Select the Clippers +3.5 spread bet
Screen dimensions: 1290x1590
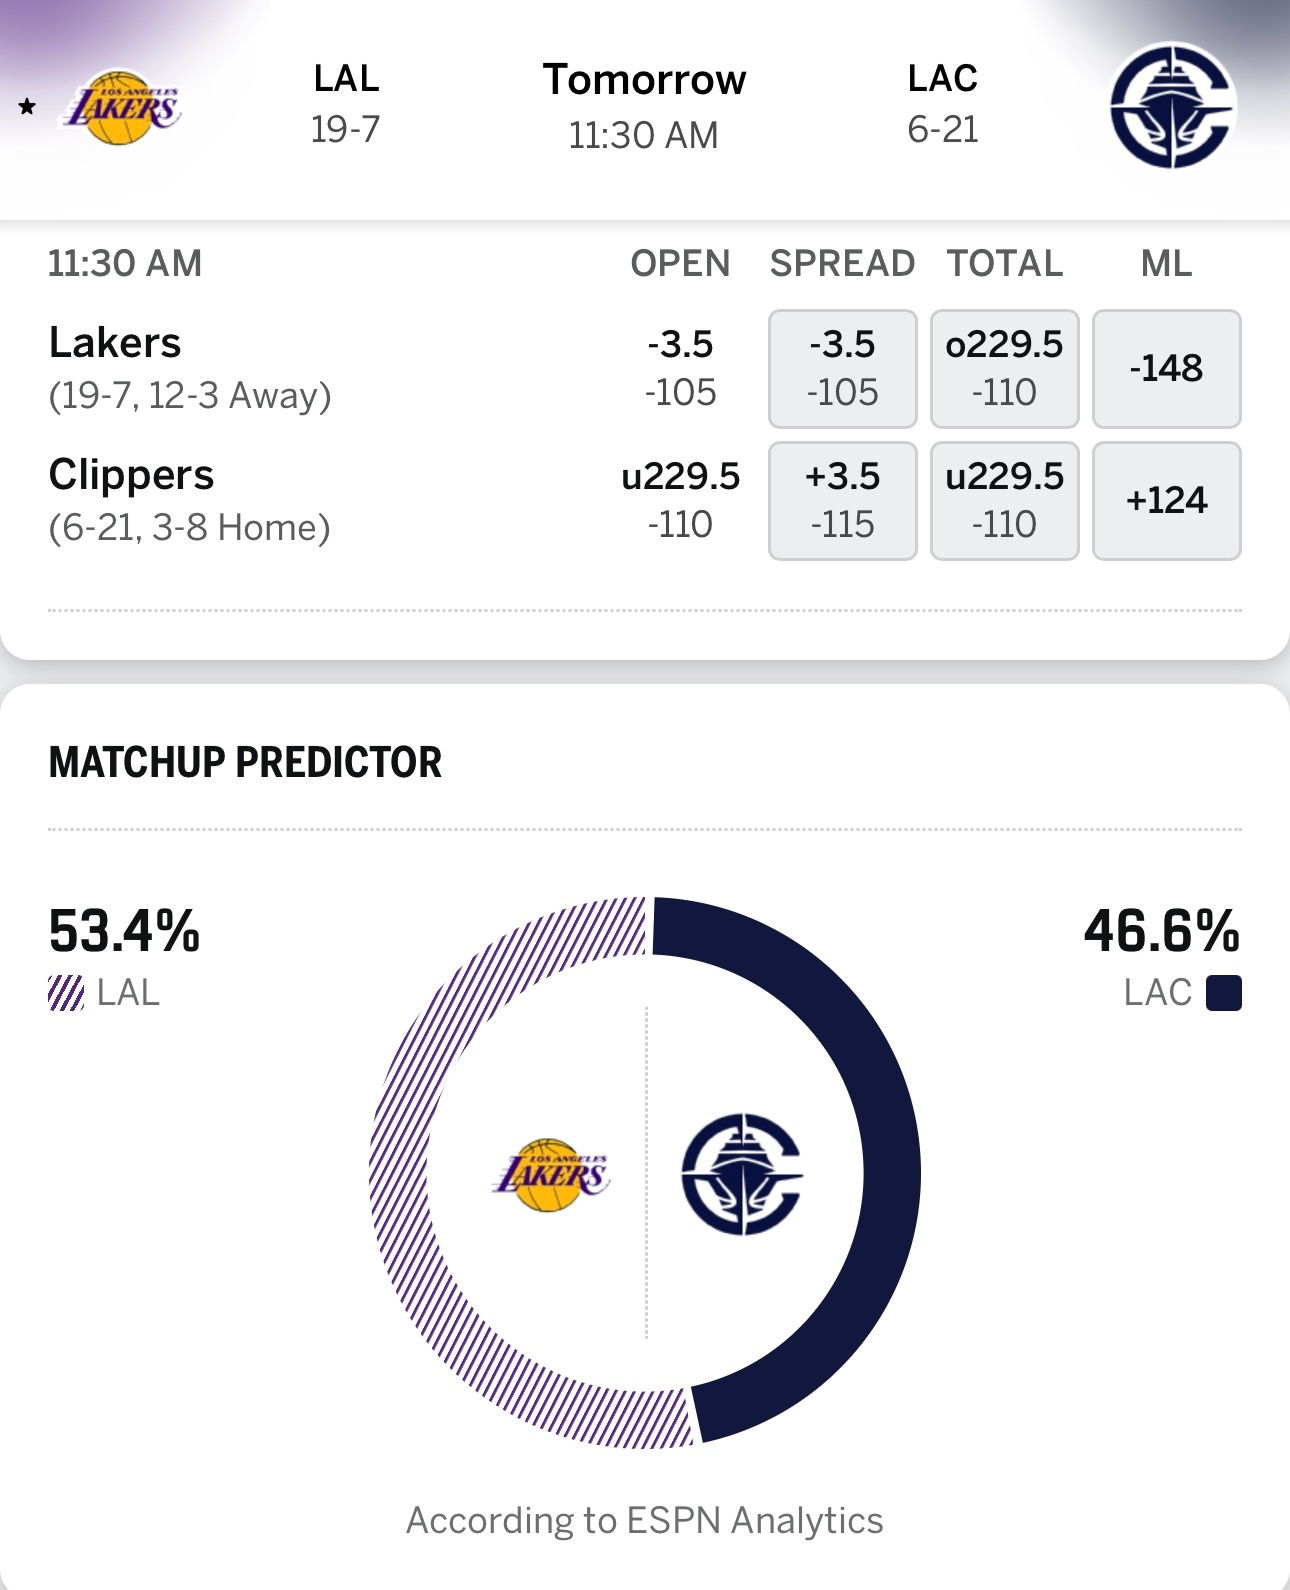point(842,500)
